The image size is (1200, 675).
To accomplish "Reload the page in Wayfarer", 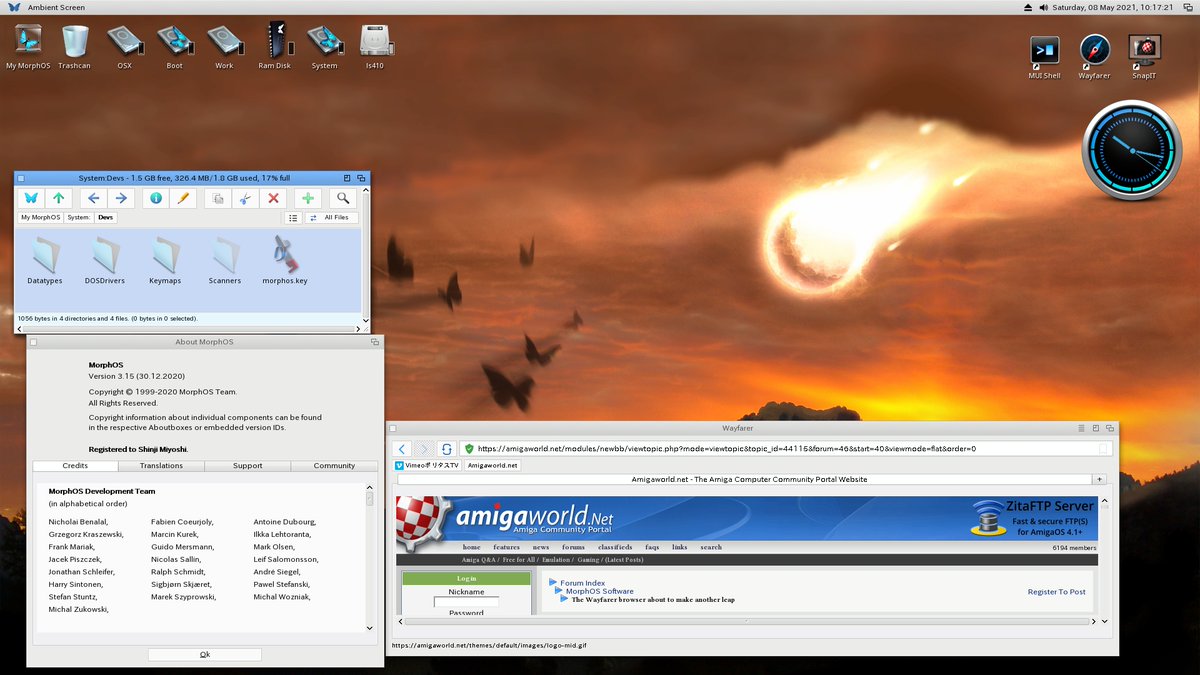I will 446,449.
